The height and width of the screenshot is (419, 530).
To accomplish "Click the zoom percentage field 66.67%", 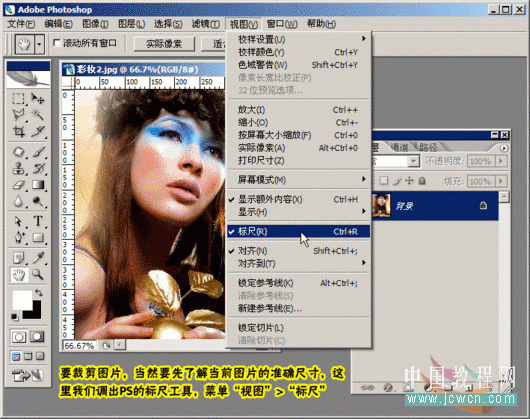I will coord(79,346).
